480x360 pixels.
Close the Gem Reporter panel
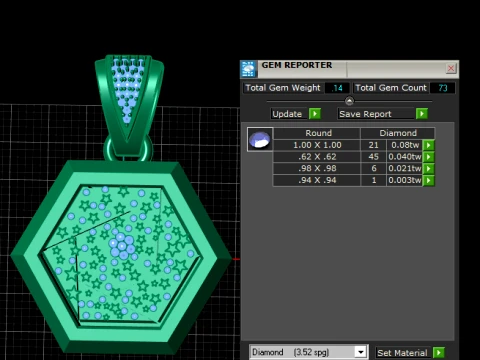coord(451,68)
